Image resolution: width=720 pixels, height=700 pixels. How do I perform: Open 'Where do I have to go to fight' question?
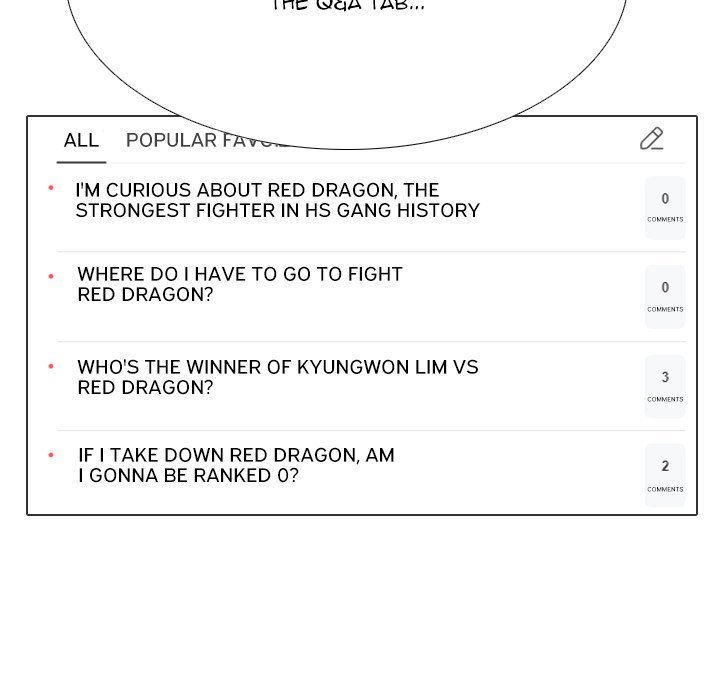point(240,284)
